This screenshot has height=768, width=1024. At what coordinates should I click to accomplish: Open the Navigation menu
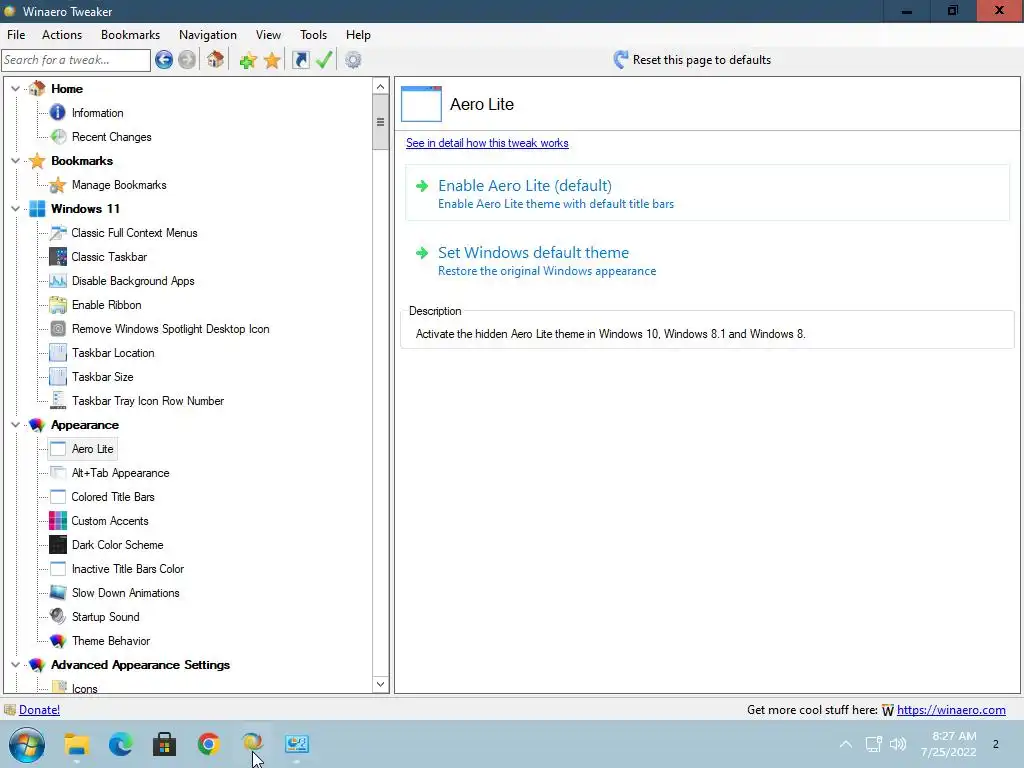[x=208, y=35]
